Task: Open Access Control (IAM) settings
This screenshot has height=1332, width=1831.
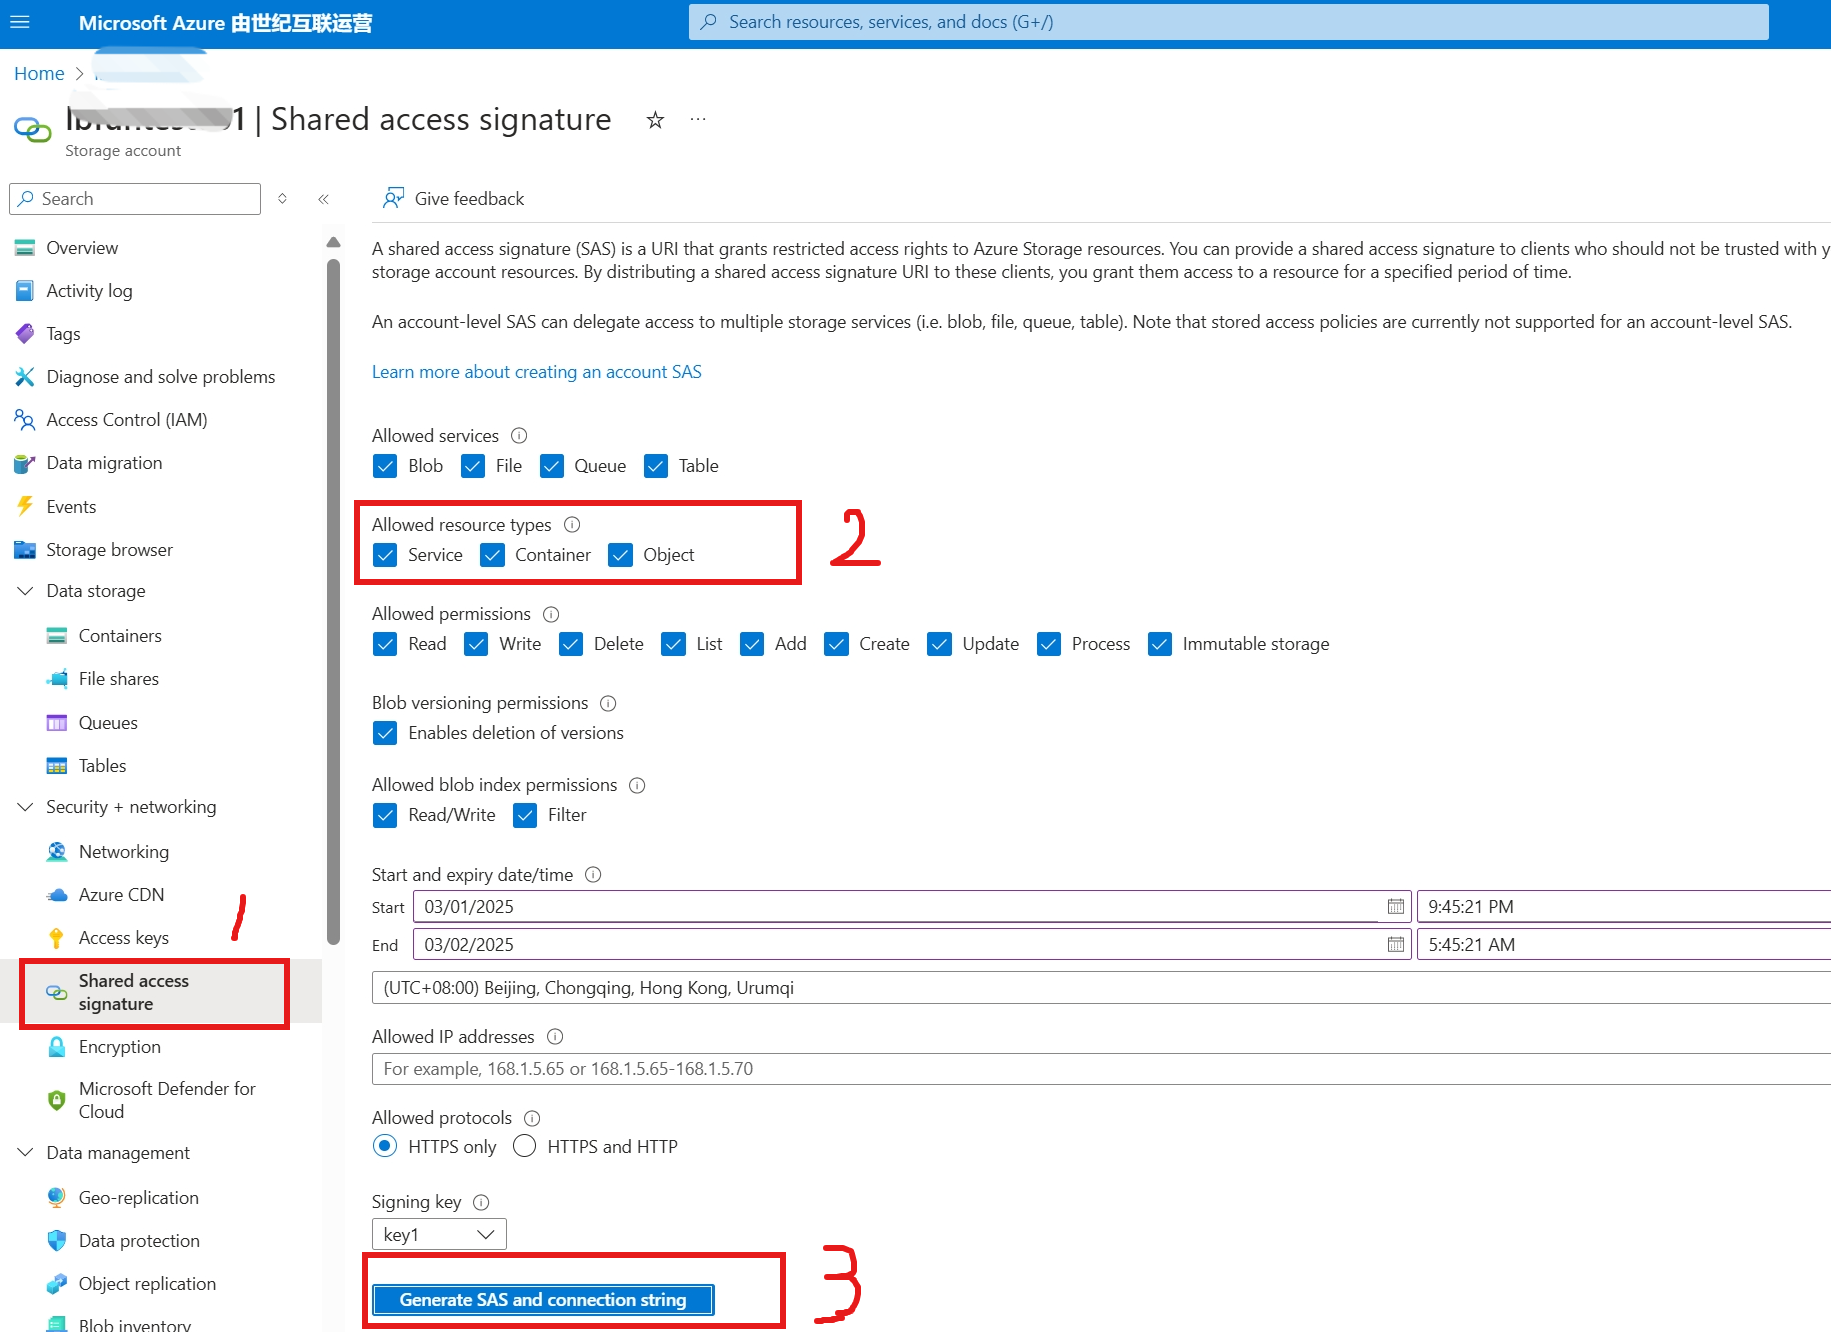Action: coord(126,419)
